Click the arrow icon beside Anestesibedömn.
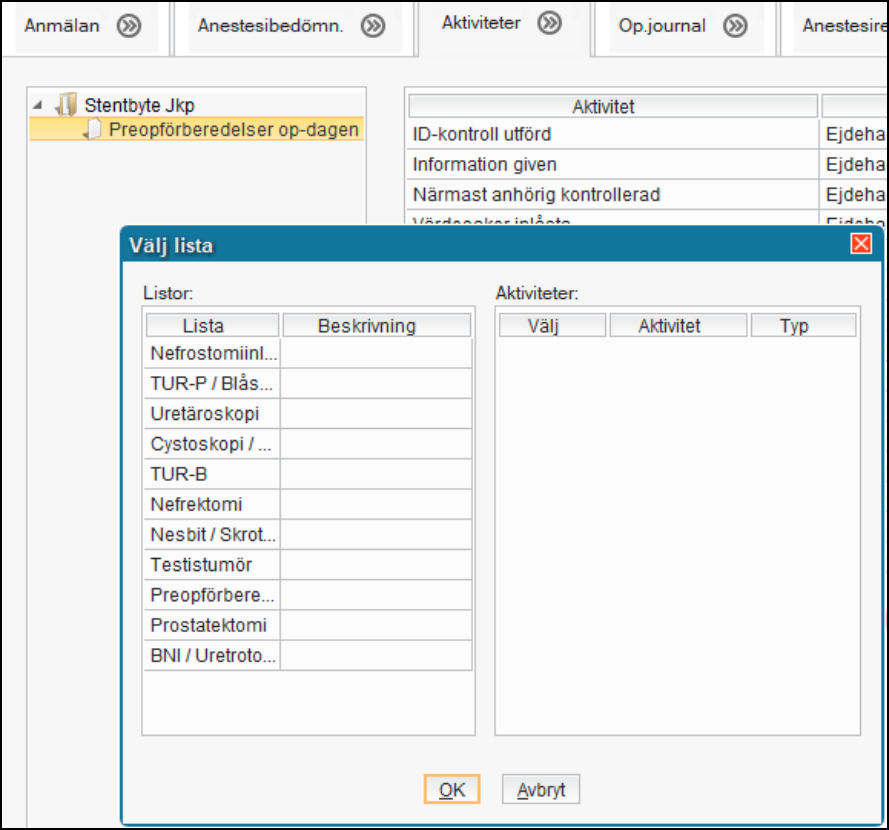Image resolution: width=889 pixels, height=830 pixels. (373, 27)
